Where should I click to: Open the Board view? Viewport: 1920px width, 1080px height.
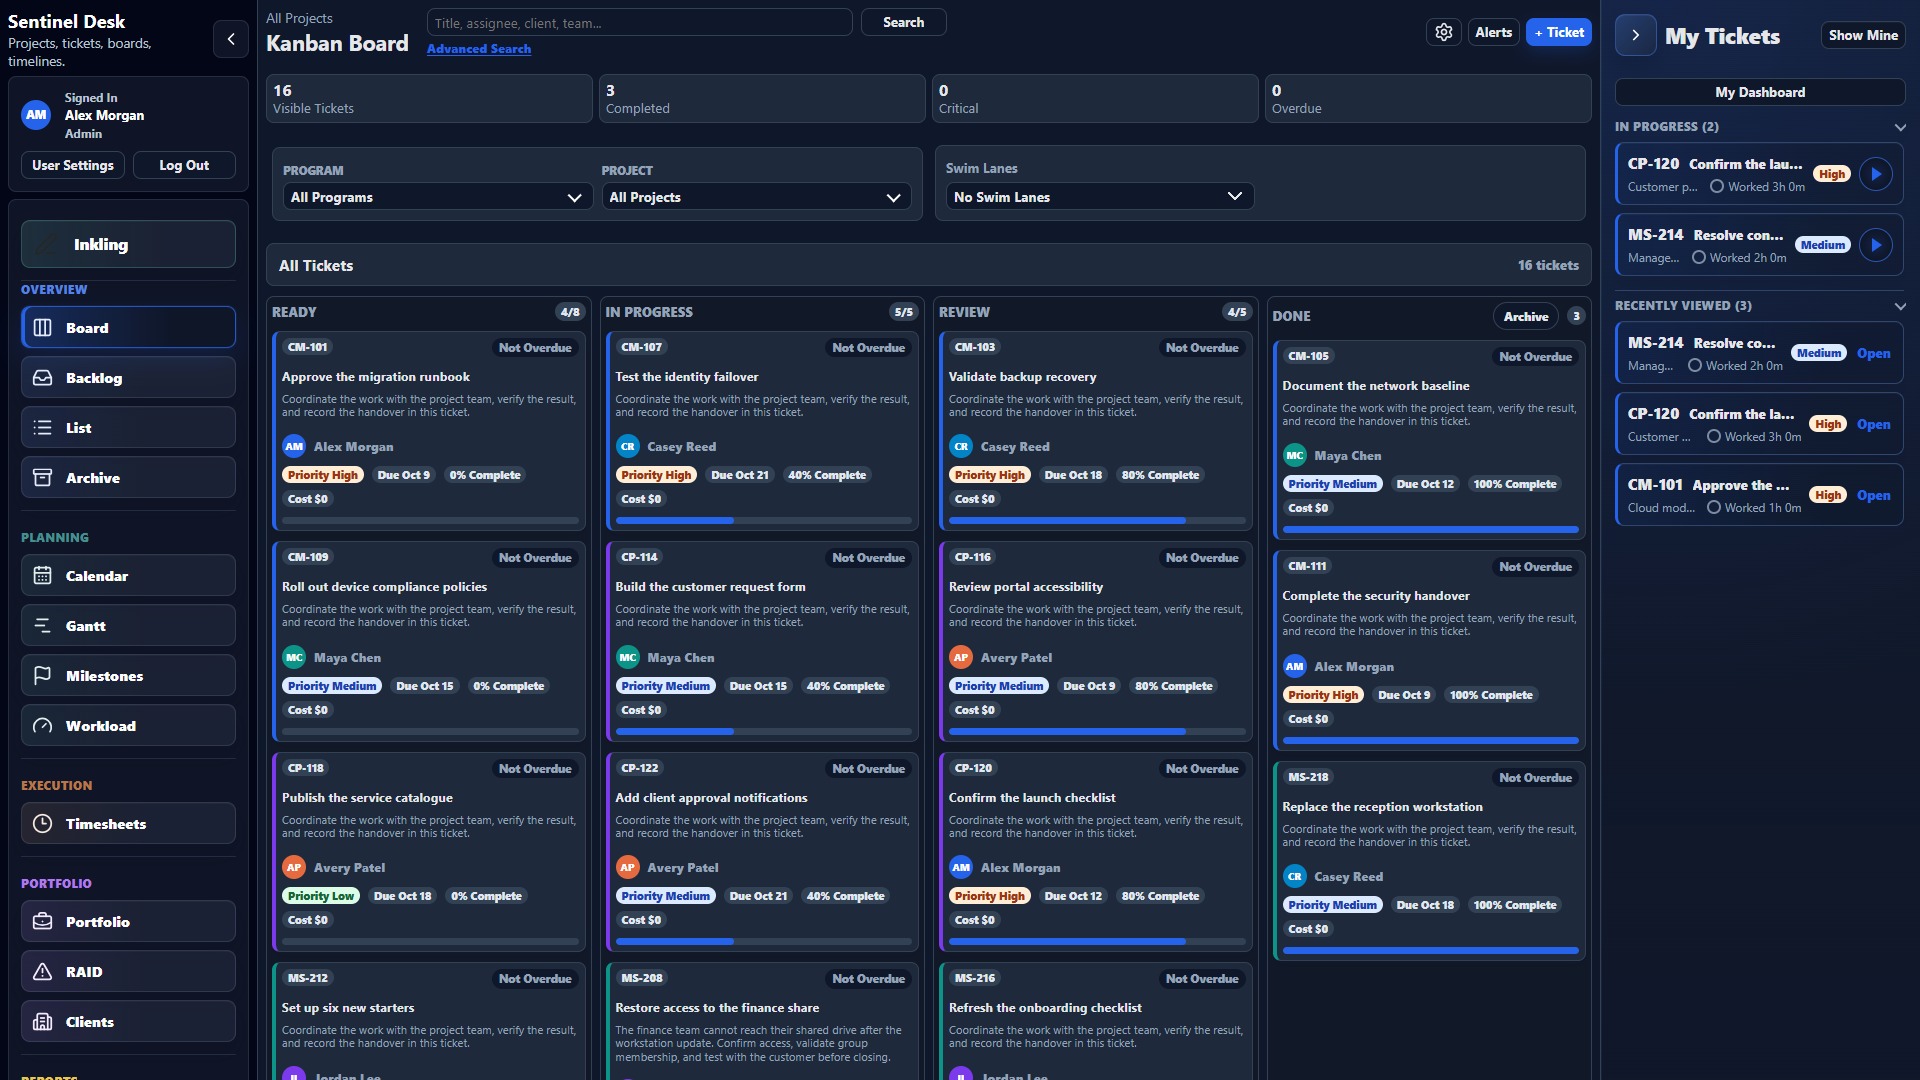point(128,328)
